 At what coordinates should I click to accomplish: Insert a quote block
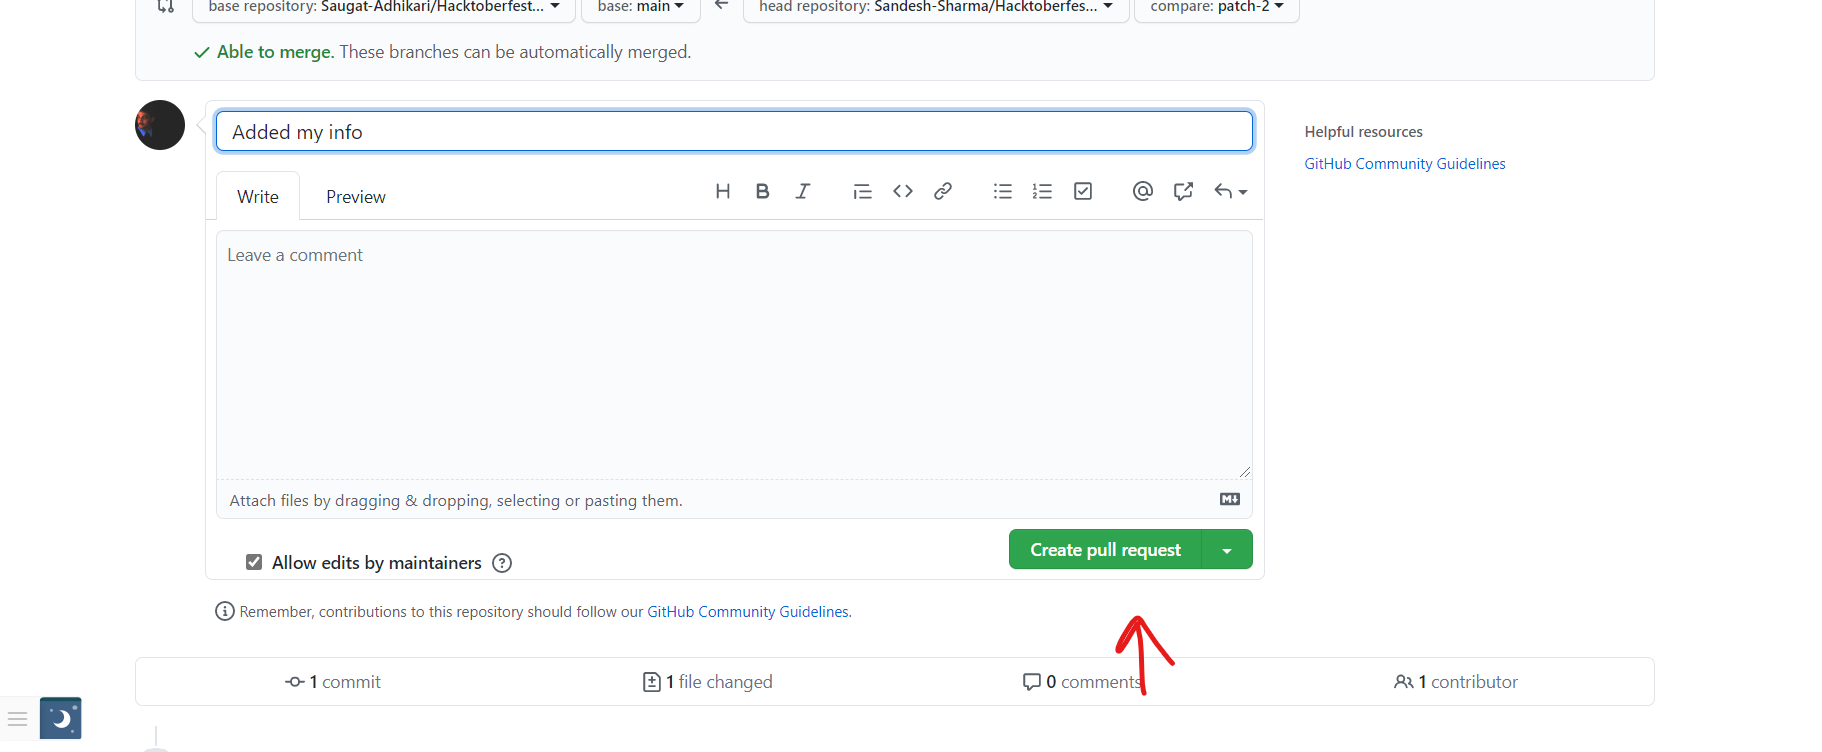[862, 191]
